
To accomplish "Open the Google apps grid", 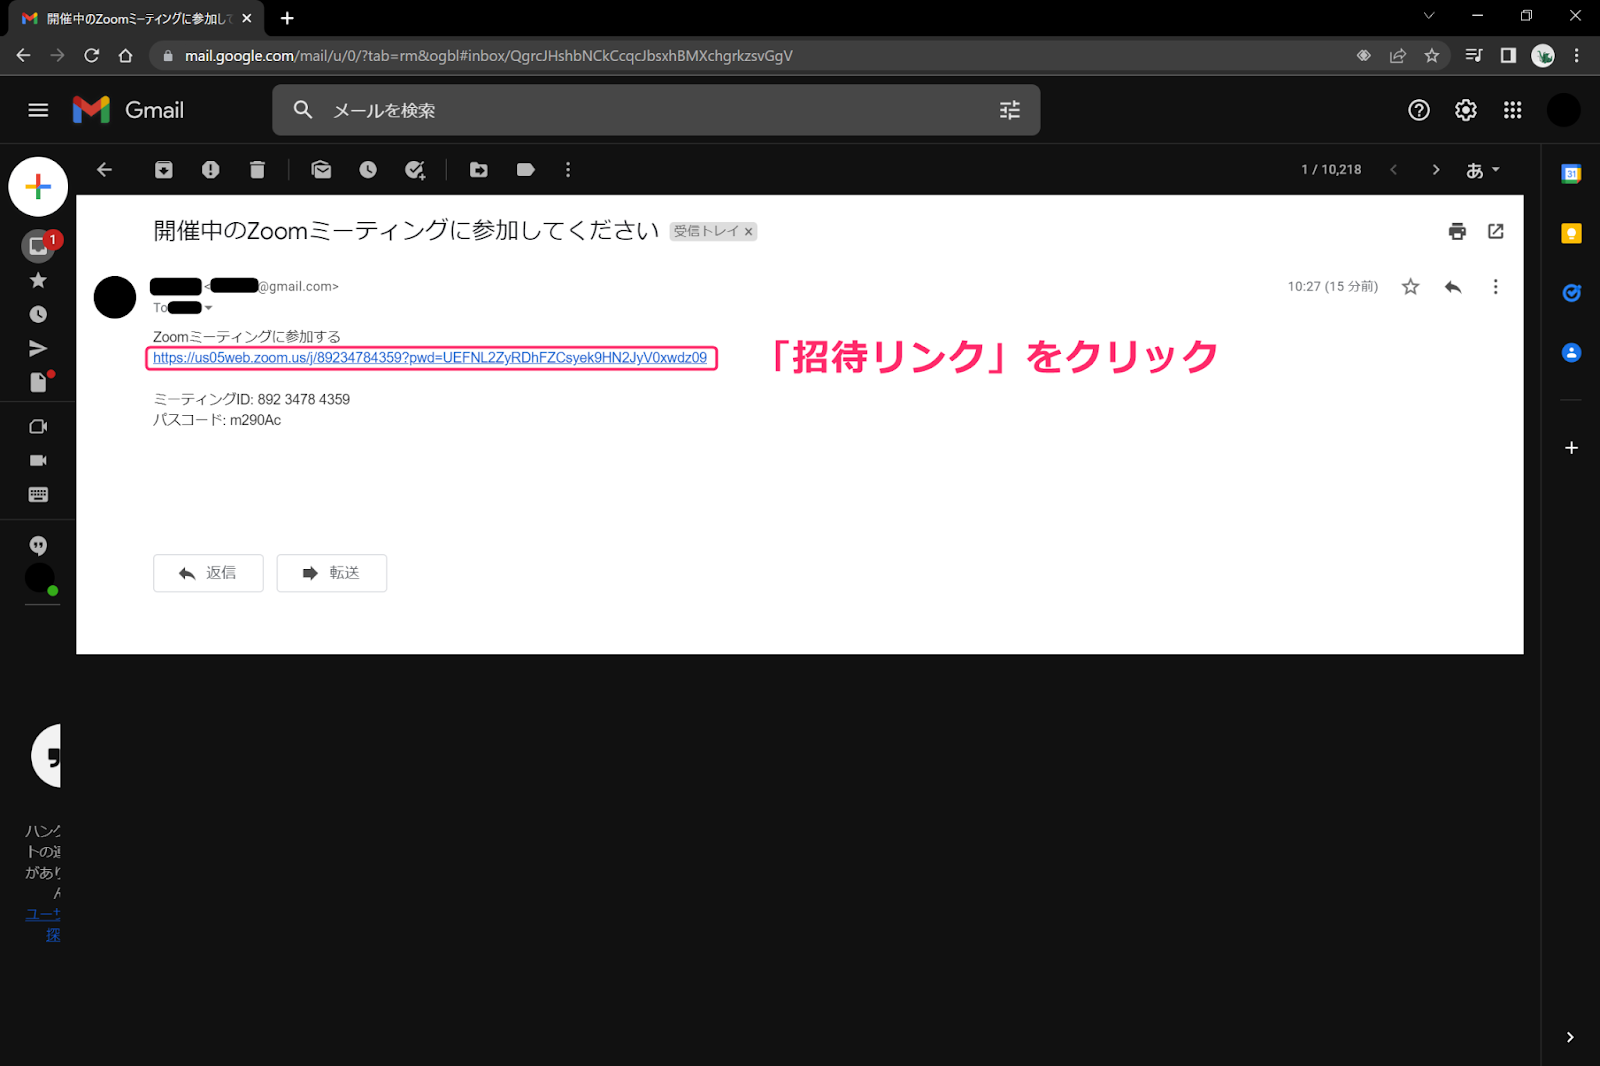I will coord(1512,110).
